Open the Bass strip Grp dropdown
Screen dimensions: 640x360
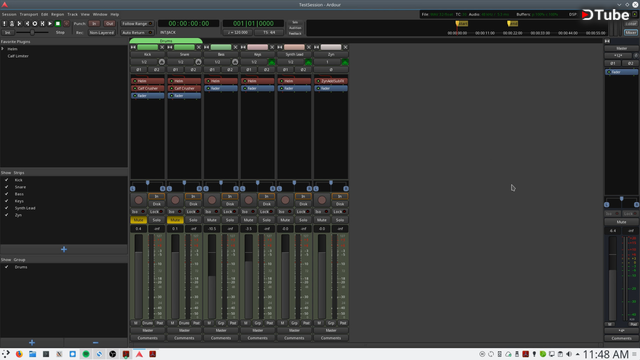221,323
